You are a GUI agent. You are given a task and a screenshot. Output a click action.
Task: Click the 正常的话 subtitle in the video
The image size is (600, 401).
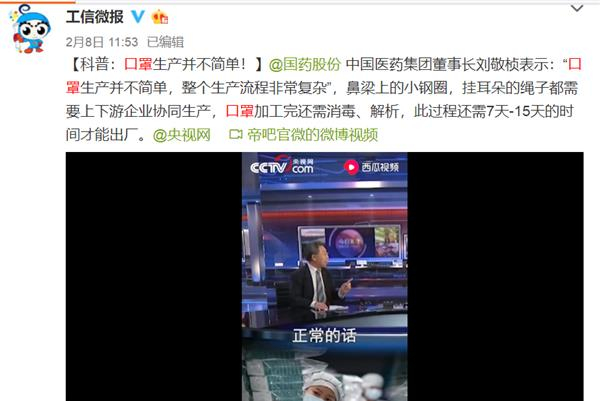(x=324, y=336)
